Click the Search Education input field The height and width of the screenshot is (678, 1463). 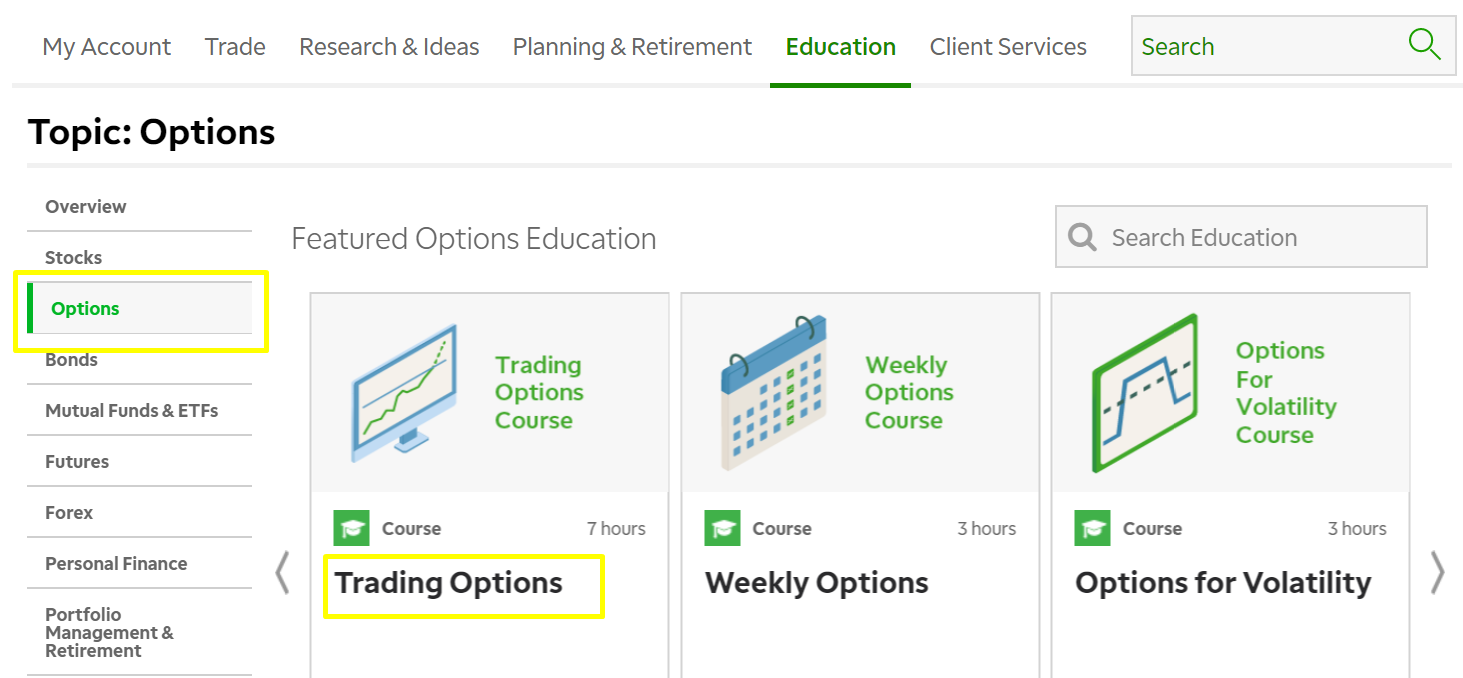1241,237
